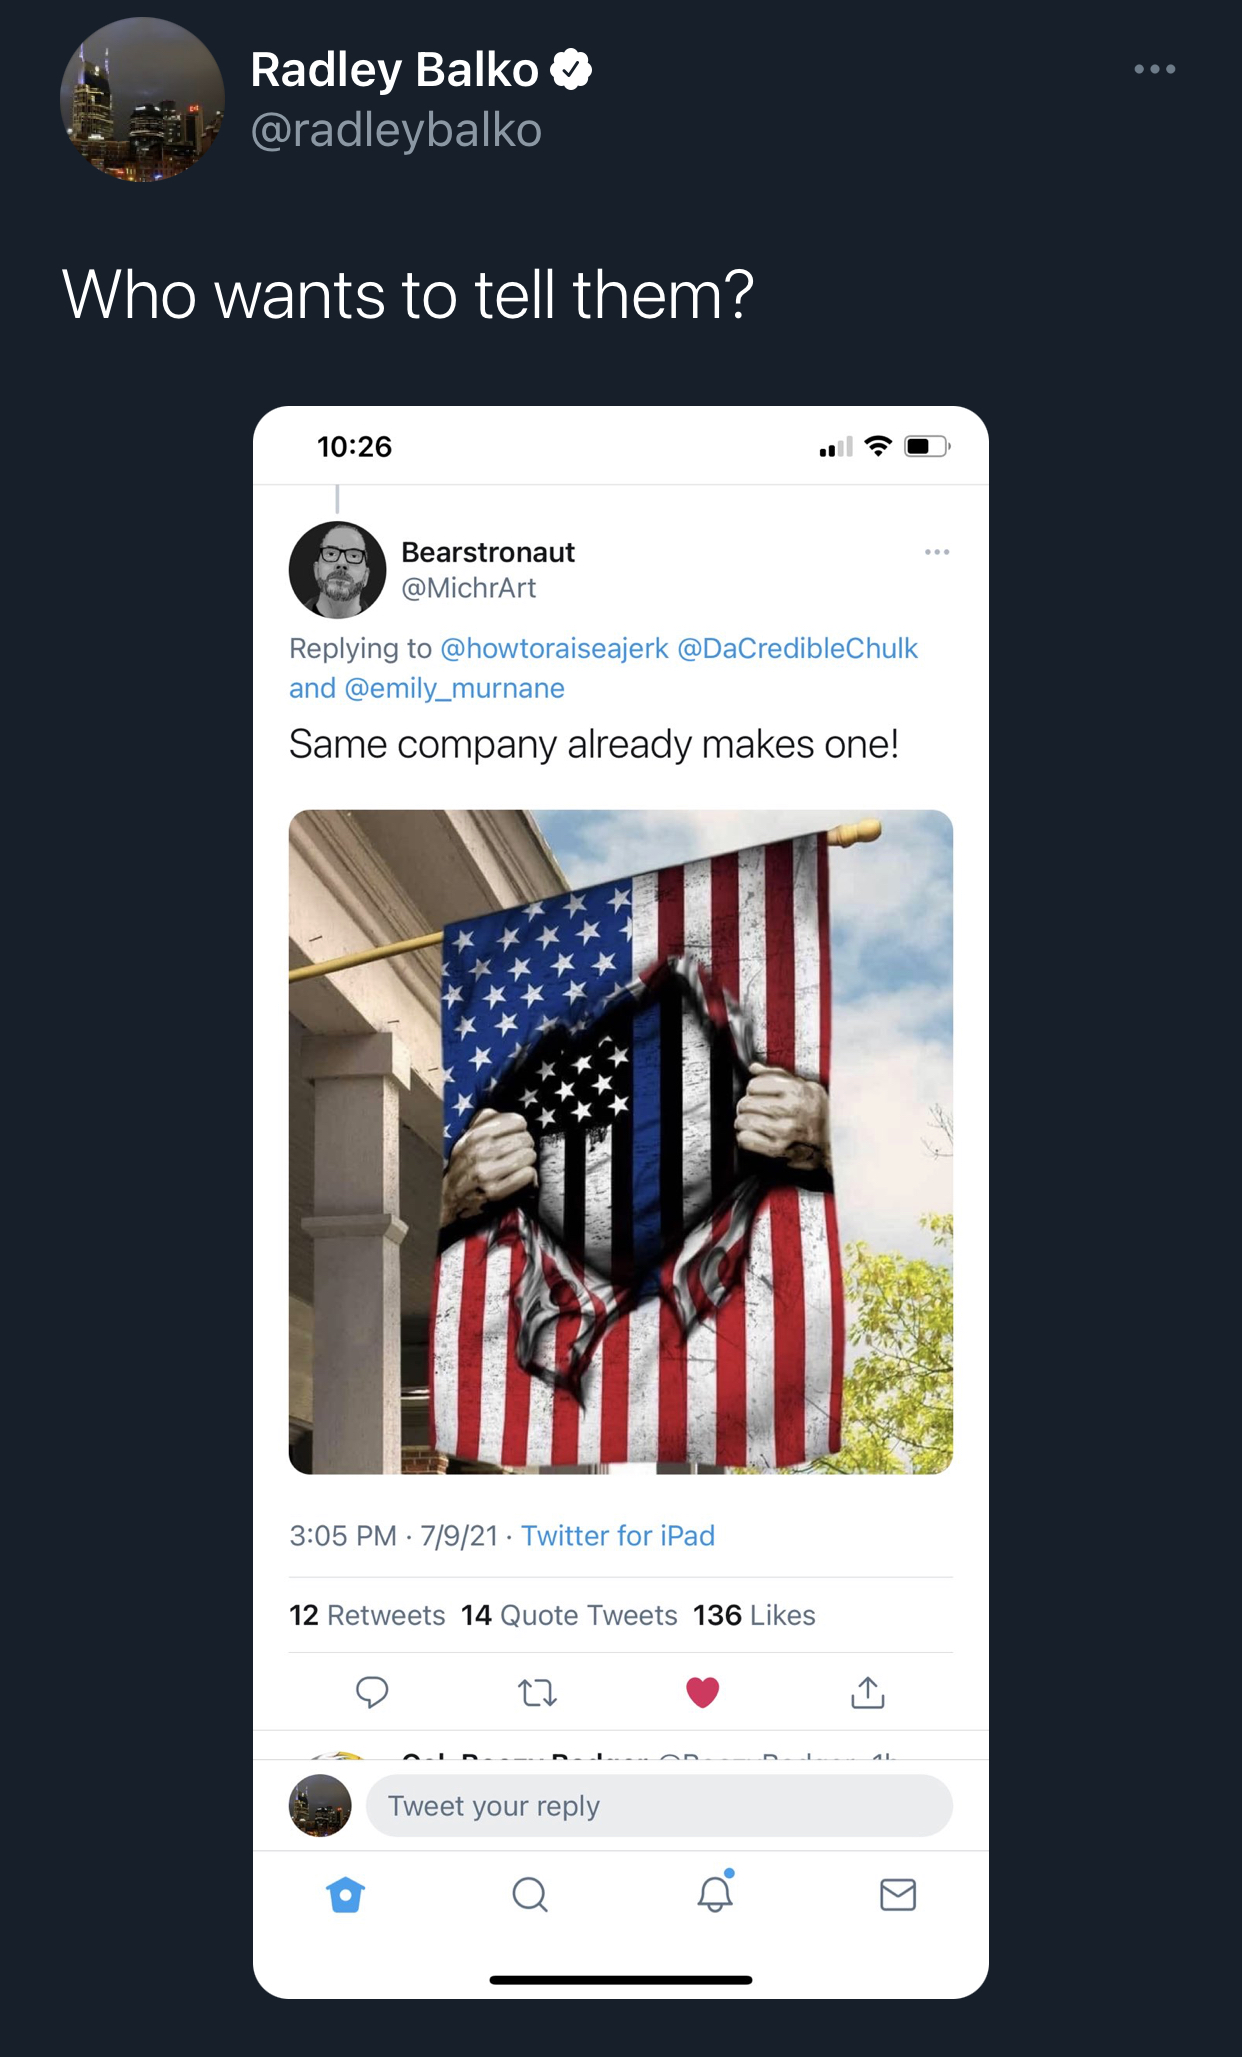Screen dimensions: 1242x2057
Task: Open the American flag photo
Action: tap(621, 1141)
